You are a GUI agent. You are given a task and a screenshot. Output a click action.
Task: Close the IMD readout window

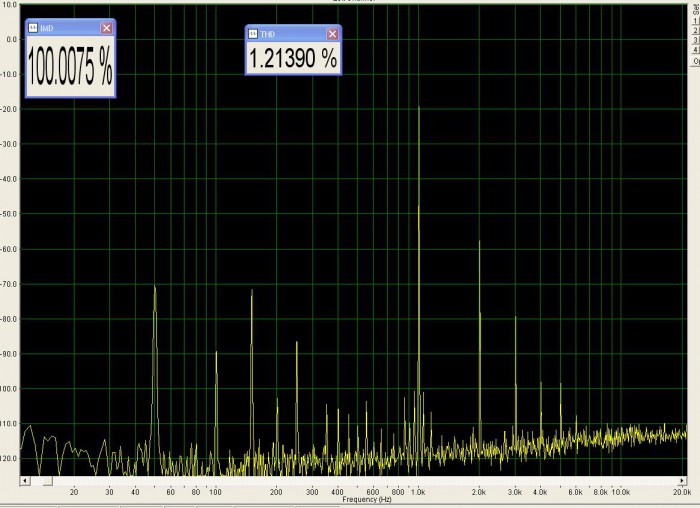[106, 28]
